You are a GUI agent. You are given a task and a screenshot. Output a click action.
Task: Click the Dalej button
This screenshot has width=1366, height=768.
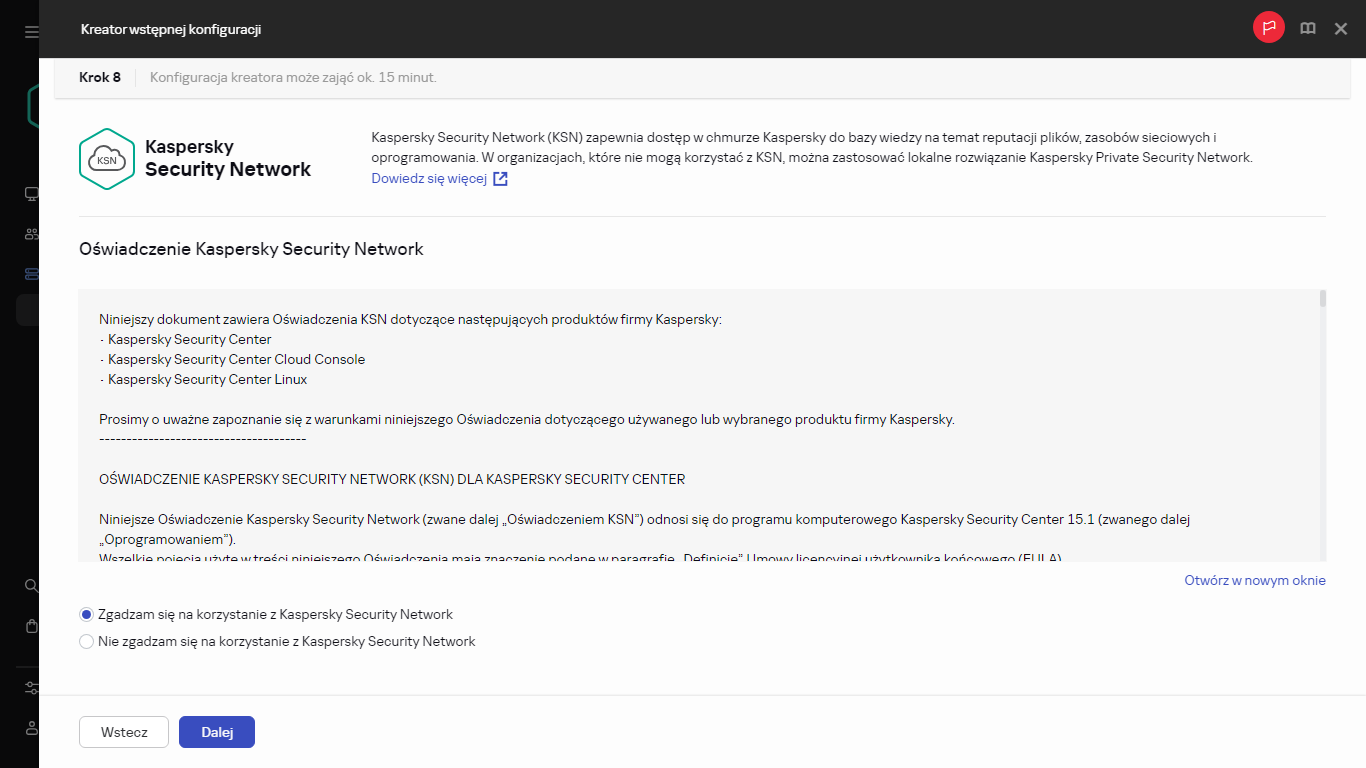[217, 732]
